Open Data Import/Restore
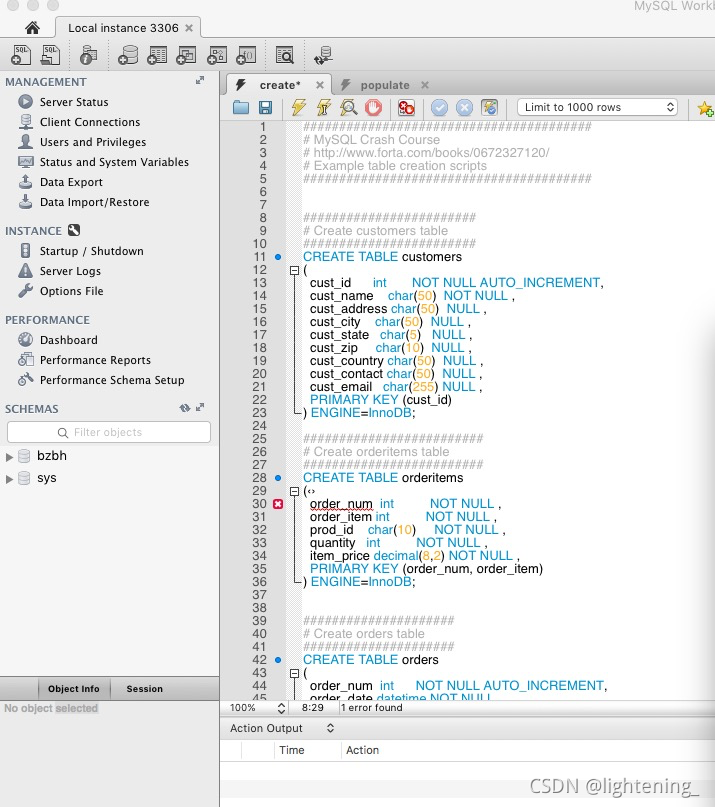The height and width of the screenshot is (807, 715). point(95,202)
